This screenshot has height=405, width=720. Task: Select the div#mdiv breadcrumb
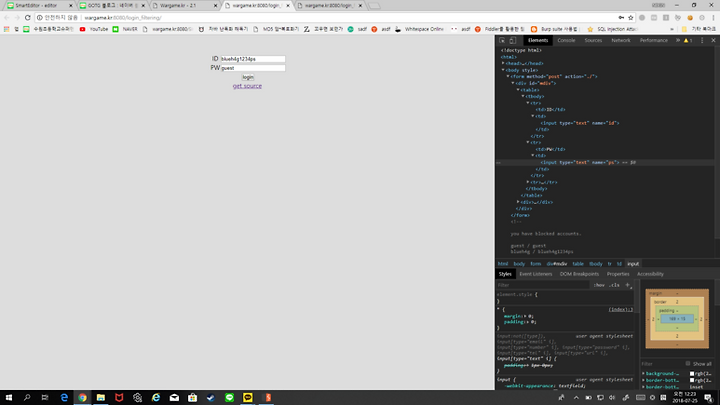point(557,264)
